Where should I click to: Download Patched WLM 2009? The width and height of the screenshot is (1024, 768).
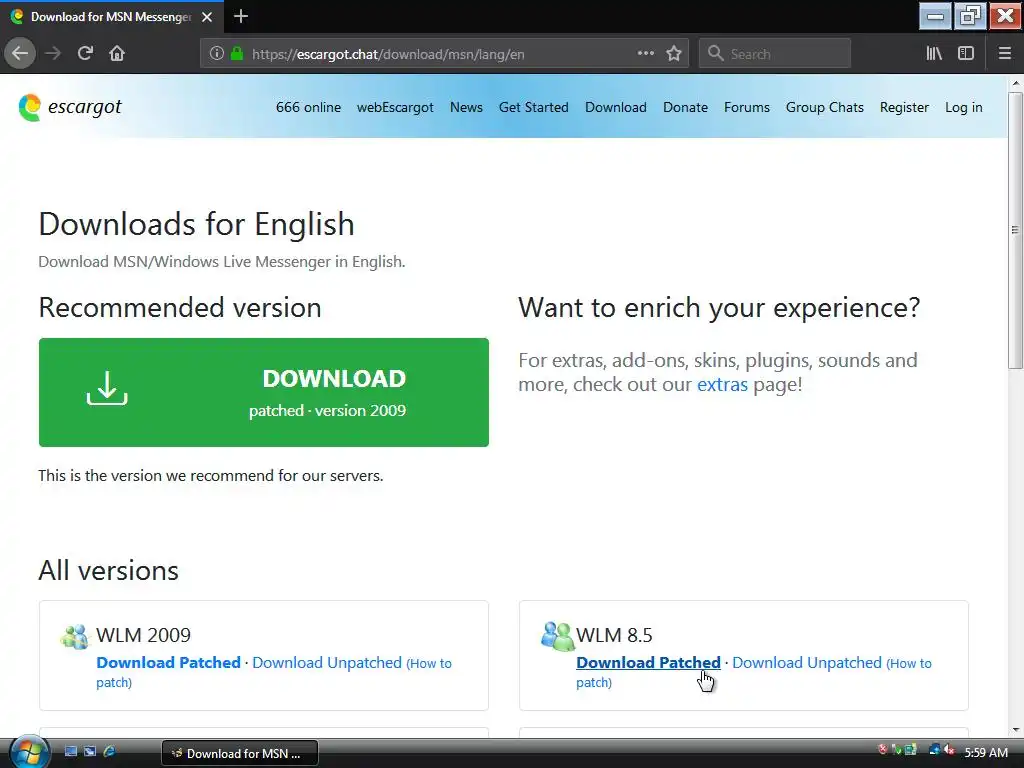point(168,662)
